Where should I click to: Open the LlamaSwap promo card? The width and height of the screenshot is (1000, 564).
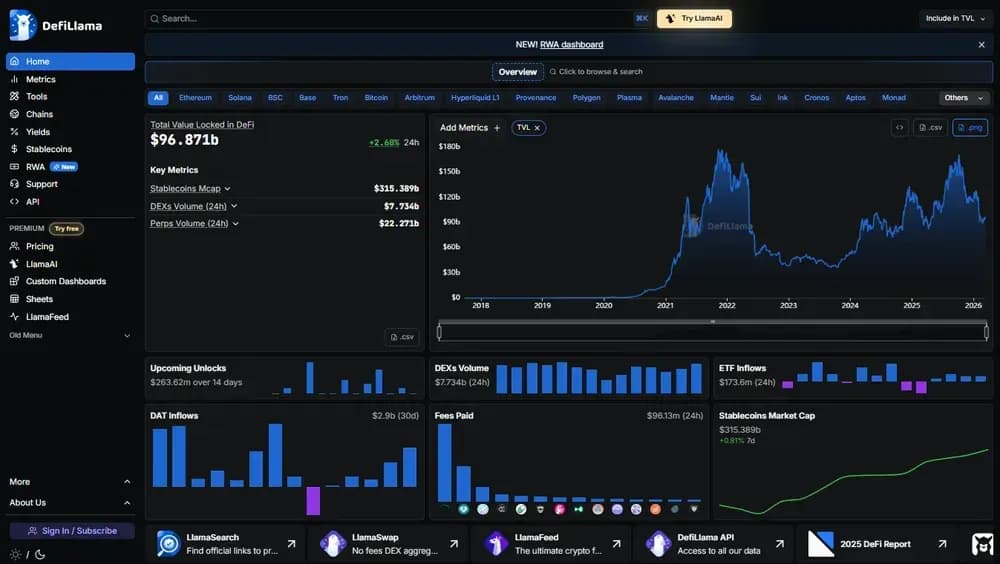383,544
